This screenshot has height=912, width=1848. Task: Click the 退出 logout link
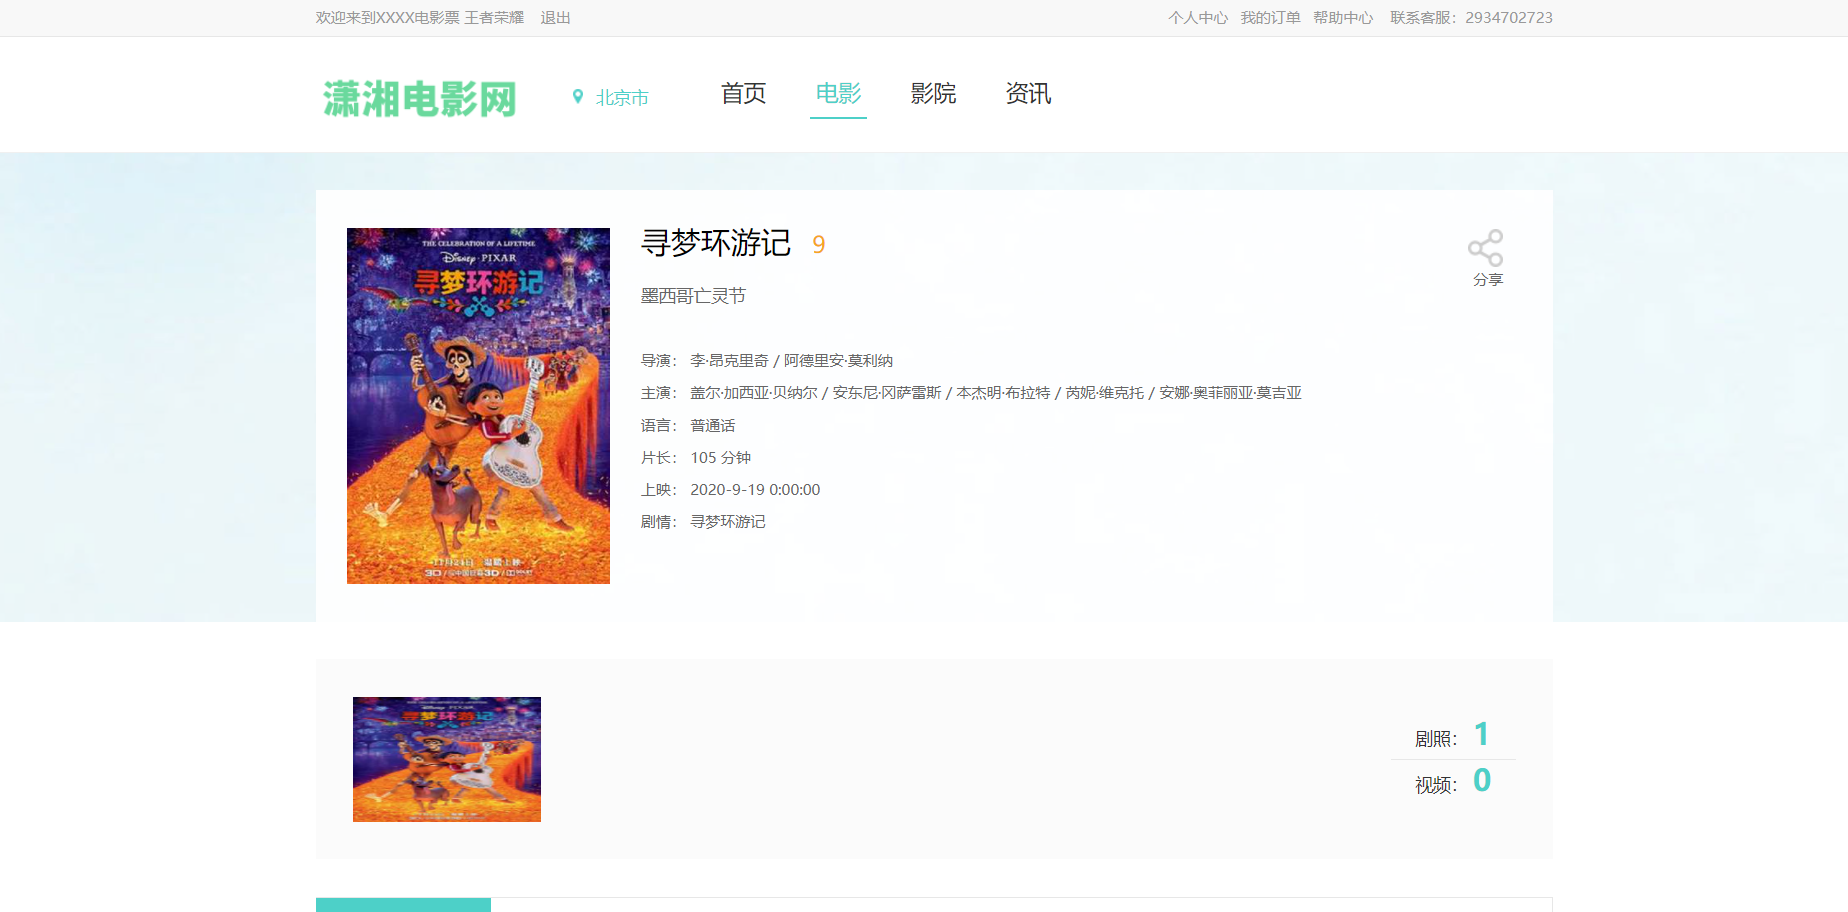555,18
